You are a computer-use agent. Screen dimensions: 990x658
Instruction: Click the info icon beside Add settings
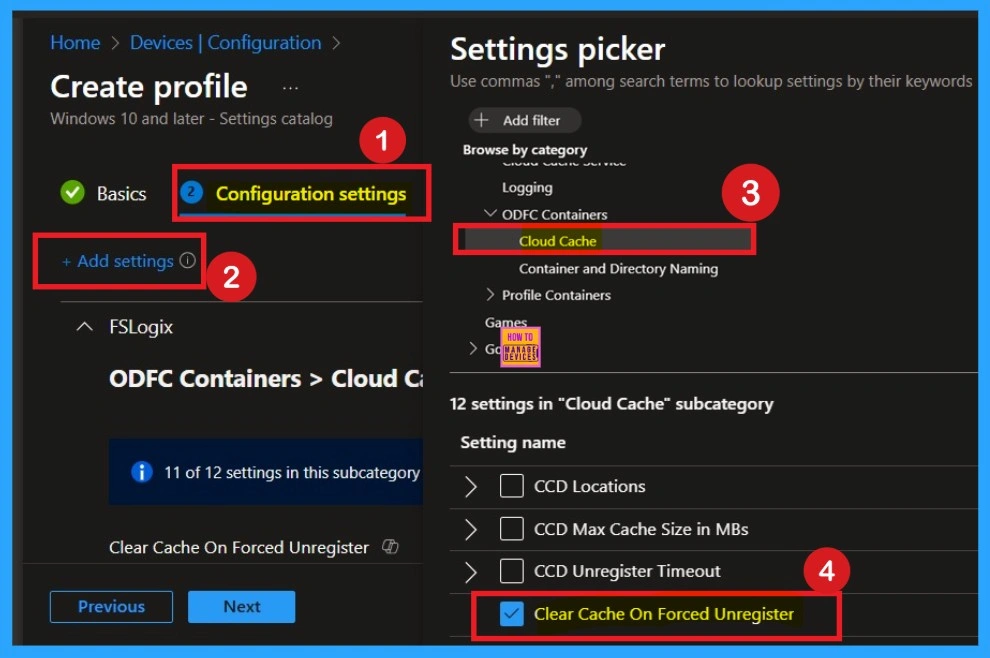pyautogui.click(x=188, y=261)
